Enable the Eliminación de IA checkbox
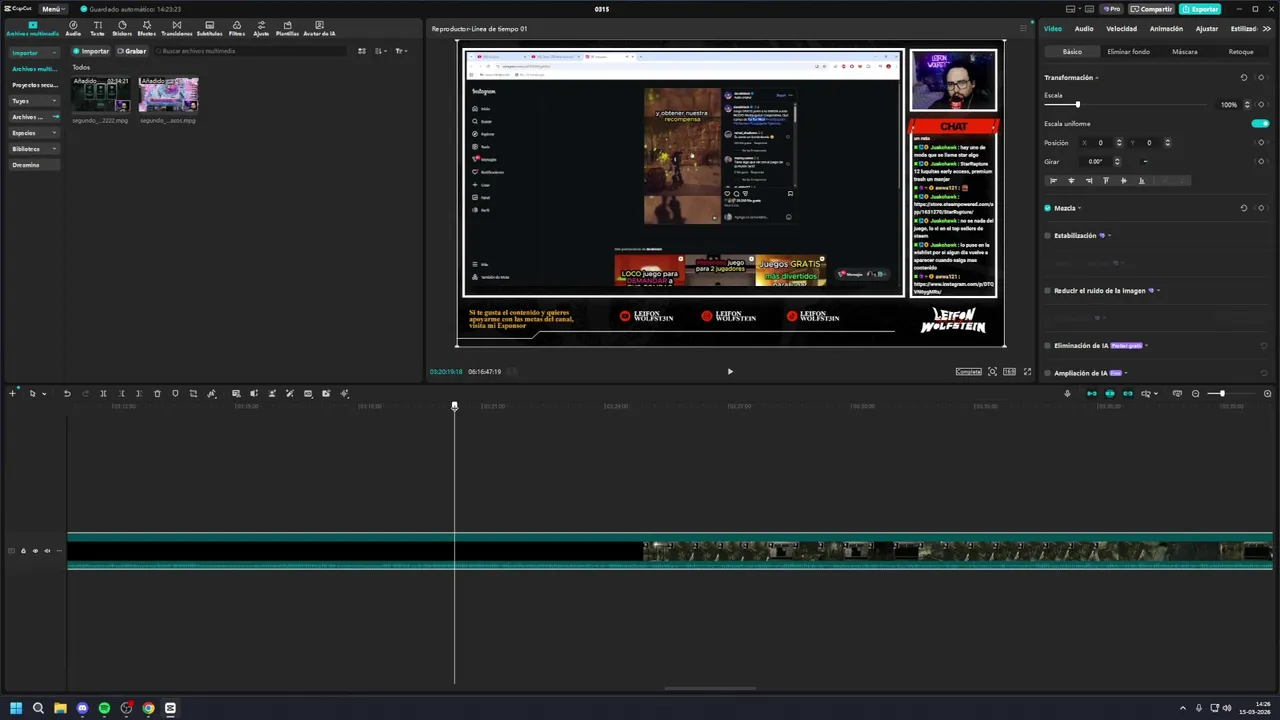1280x720 pixels. pyautogui.click(x=1048, y=346)
